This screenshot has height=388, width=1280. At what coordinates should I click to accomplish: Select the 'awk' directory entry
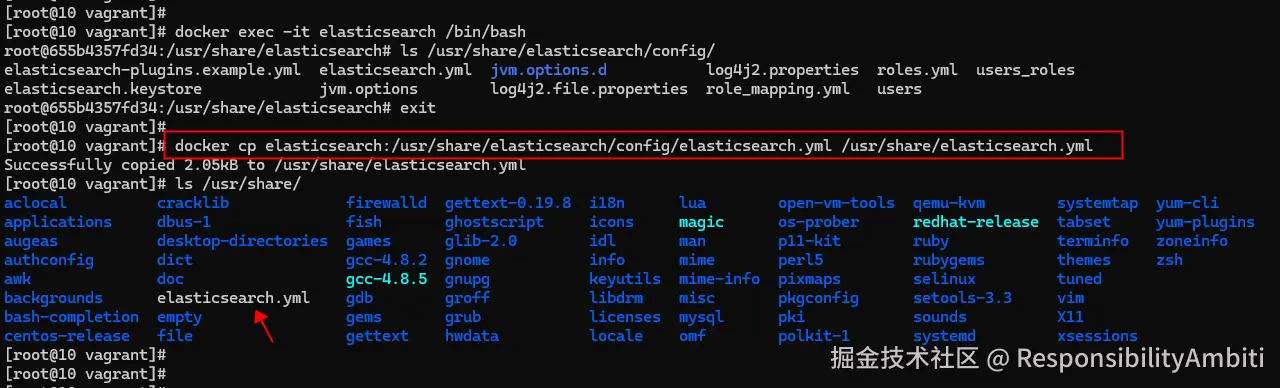(18, 279)
